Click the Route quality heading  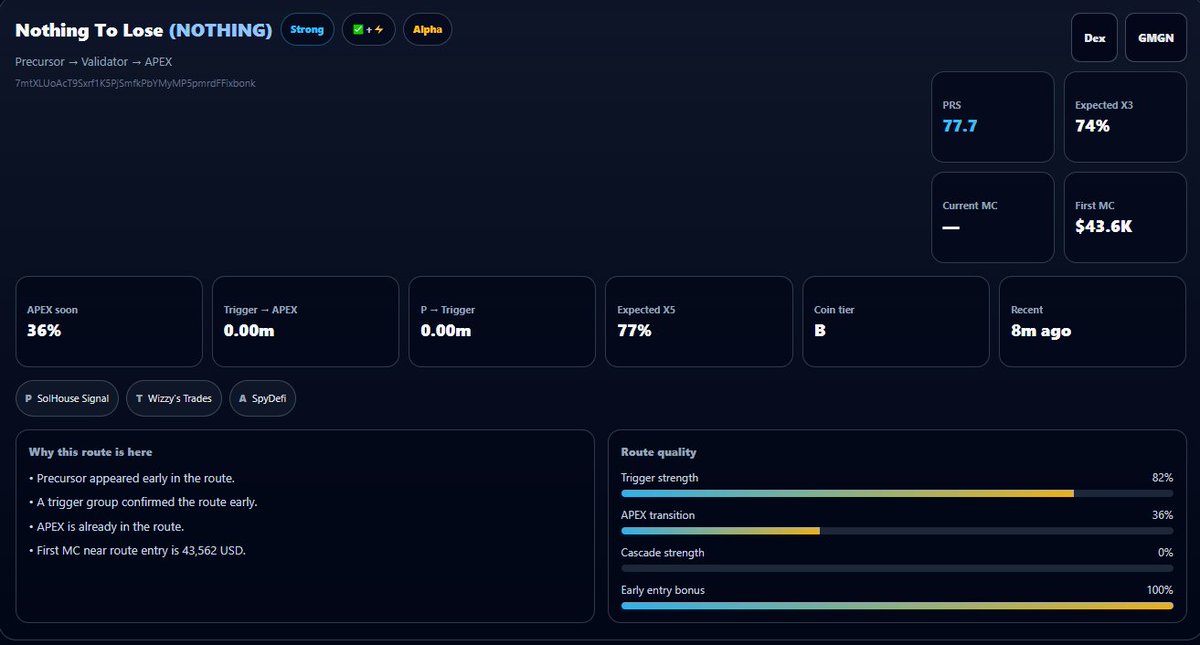point(659,453)
